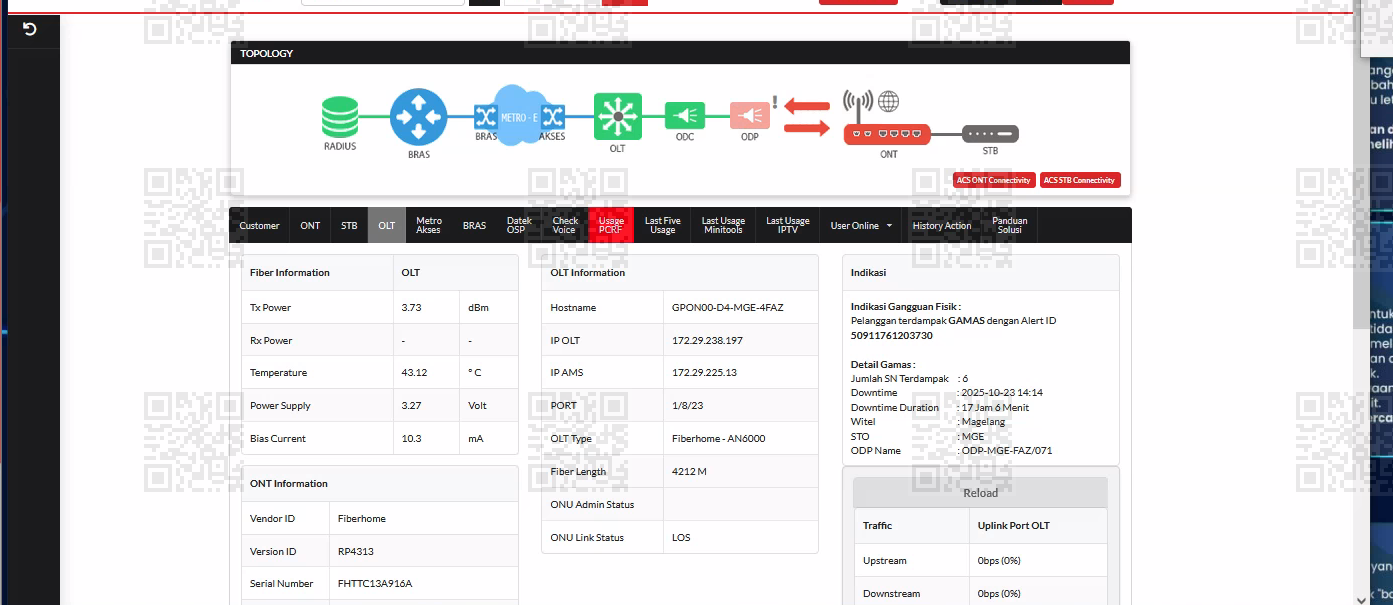Click ACS STB Connectivity button
1393x605 pixels.
click(x=1080, y=180)
